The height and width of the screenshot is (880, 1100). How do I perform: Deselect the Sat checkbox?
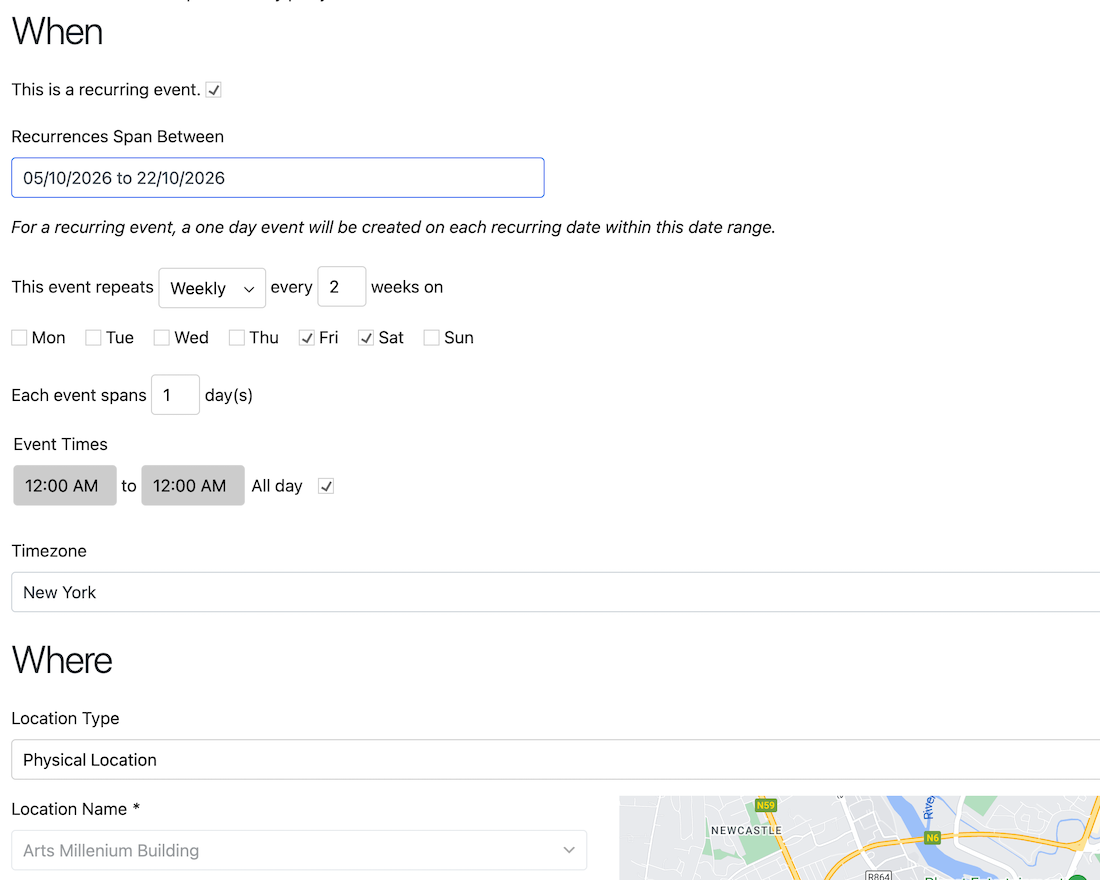(x=366, y=338)
